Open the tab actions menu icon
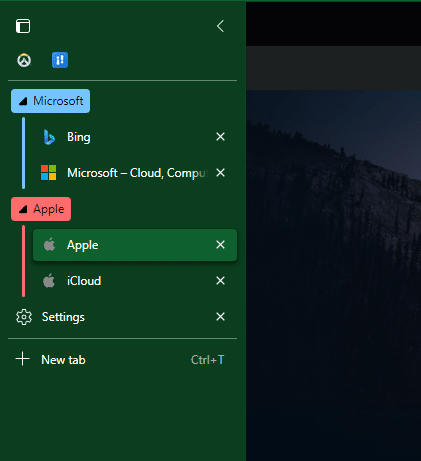 tap(23, 26)
